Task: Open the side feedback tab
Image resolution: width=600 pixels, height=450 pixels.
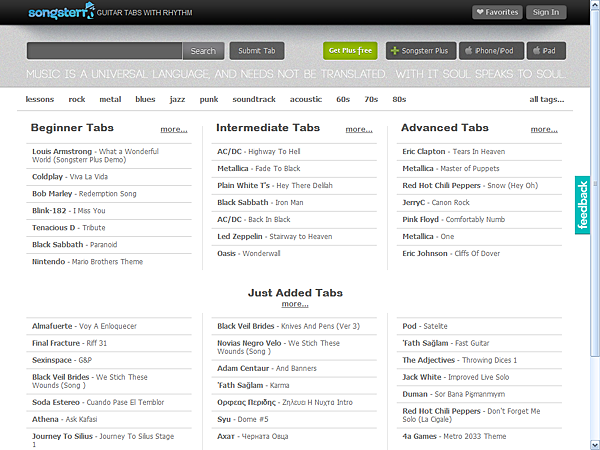Action: 582,205
